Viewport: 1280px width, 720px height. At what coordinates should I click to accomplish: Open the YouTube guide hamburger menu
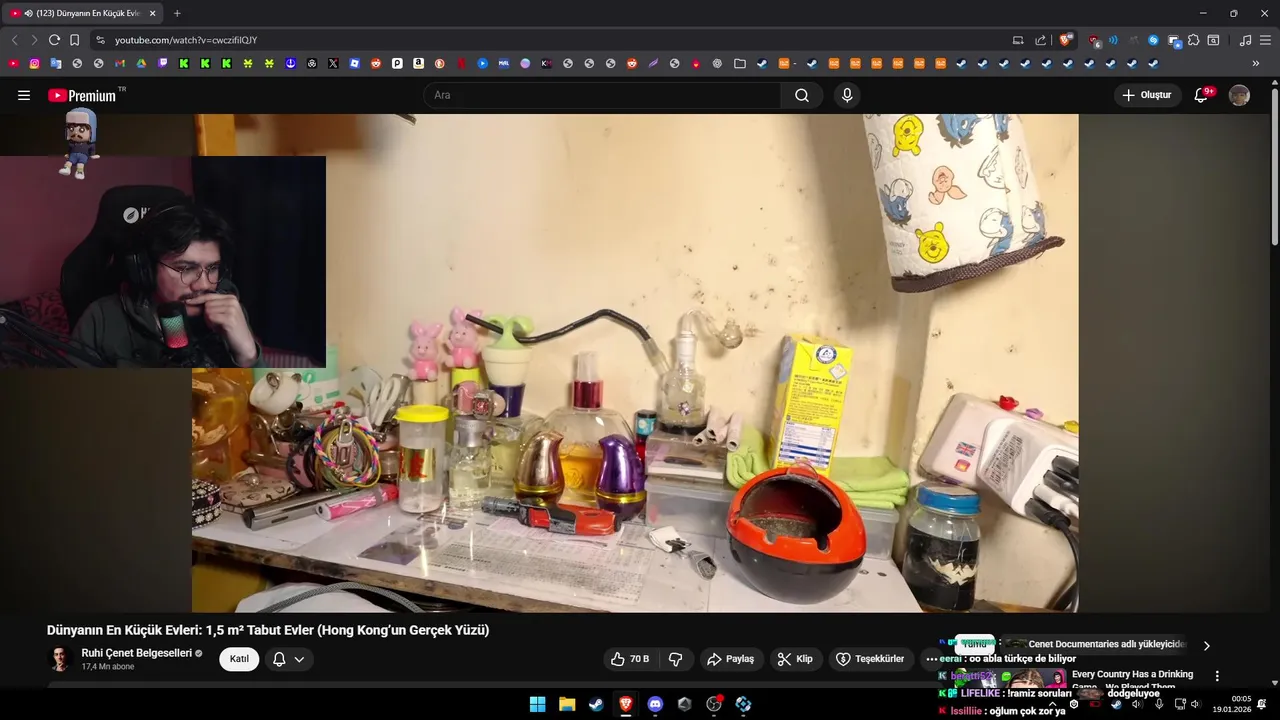coord(24,95)
